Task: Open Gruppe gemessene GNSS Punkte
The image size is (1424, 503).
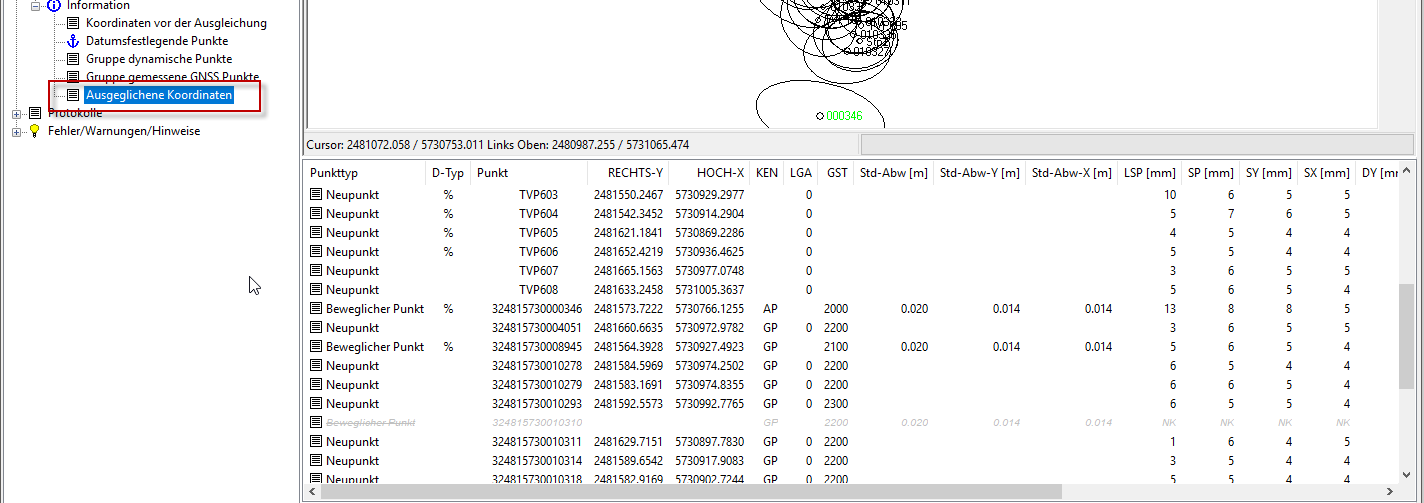Action: [172, 77]
